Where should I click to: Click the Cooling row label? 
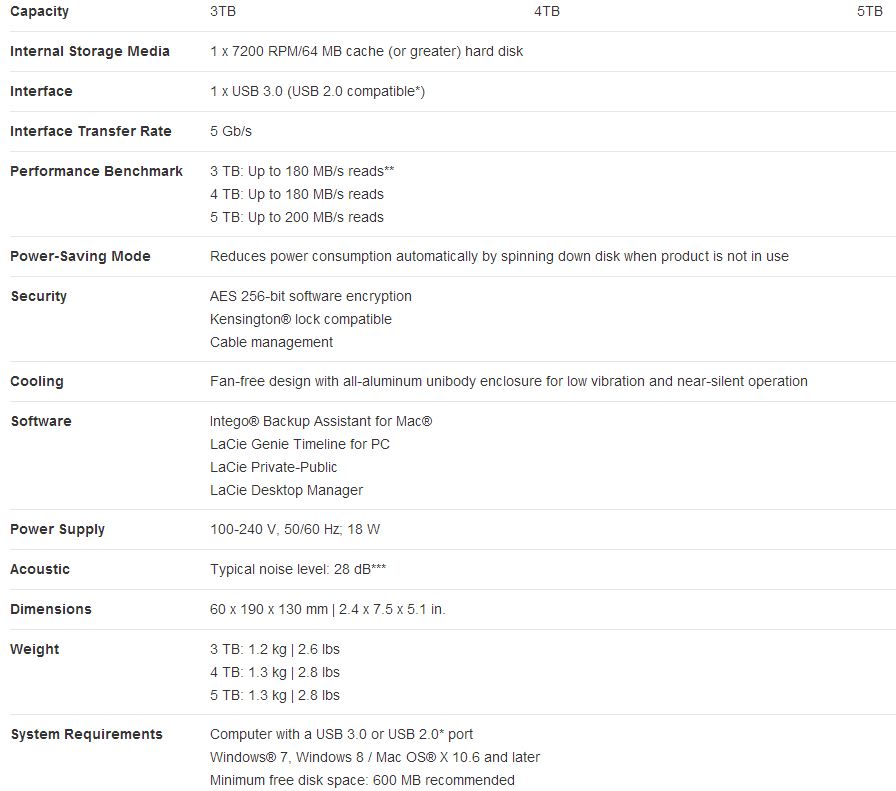click(37, 381)
